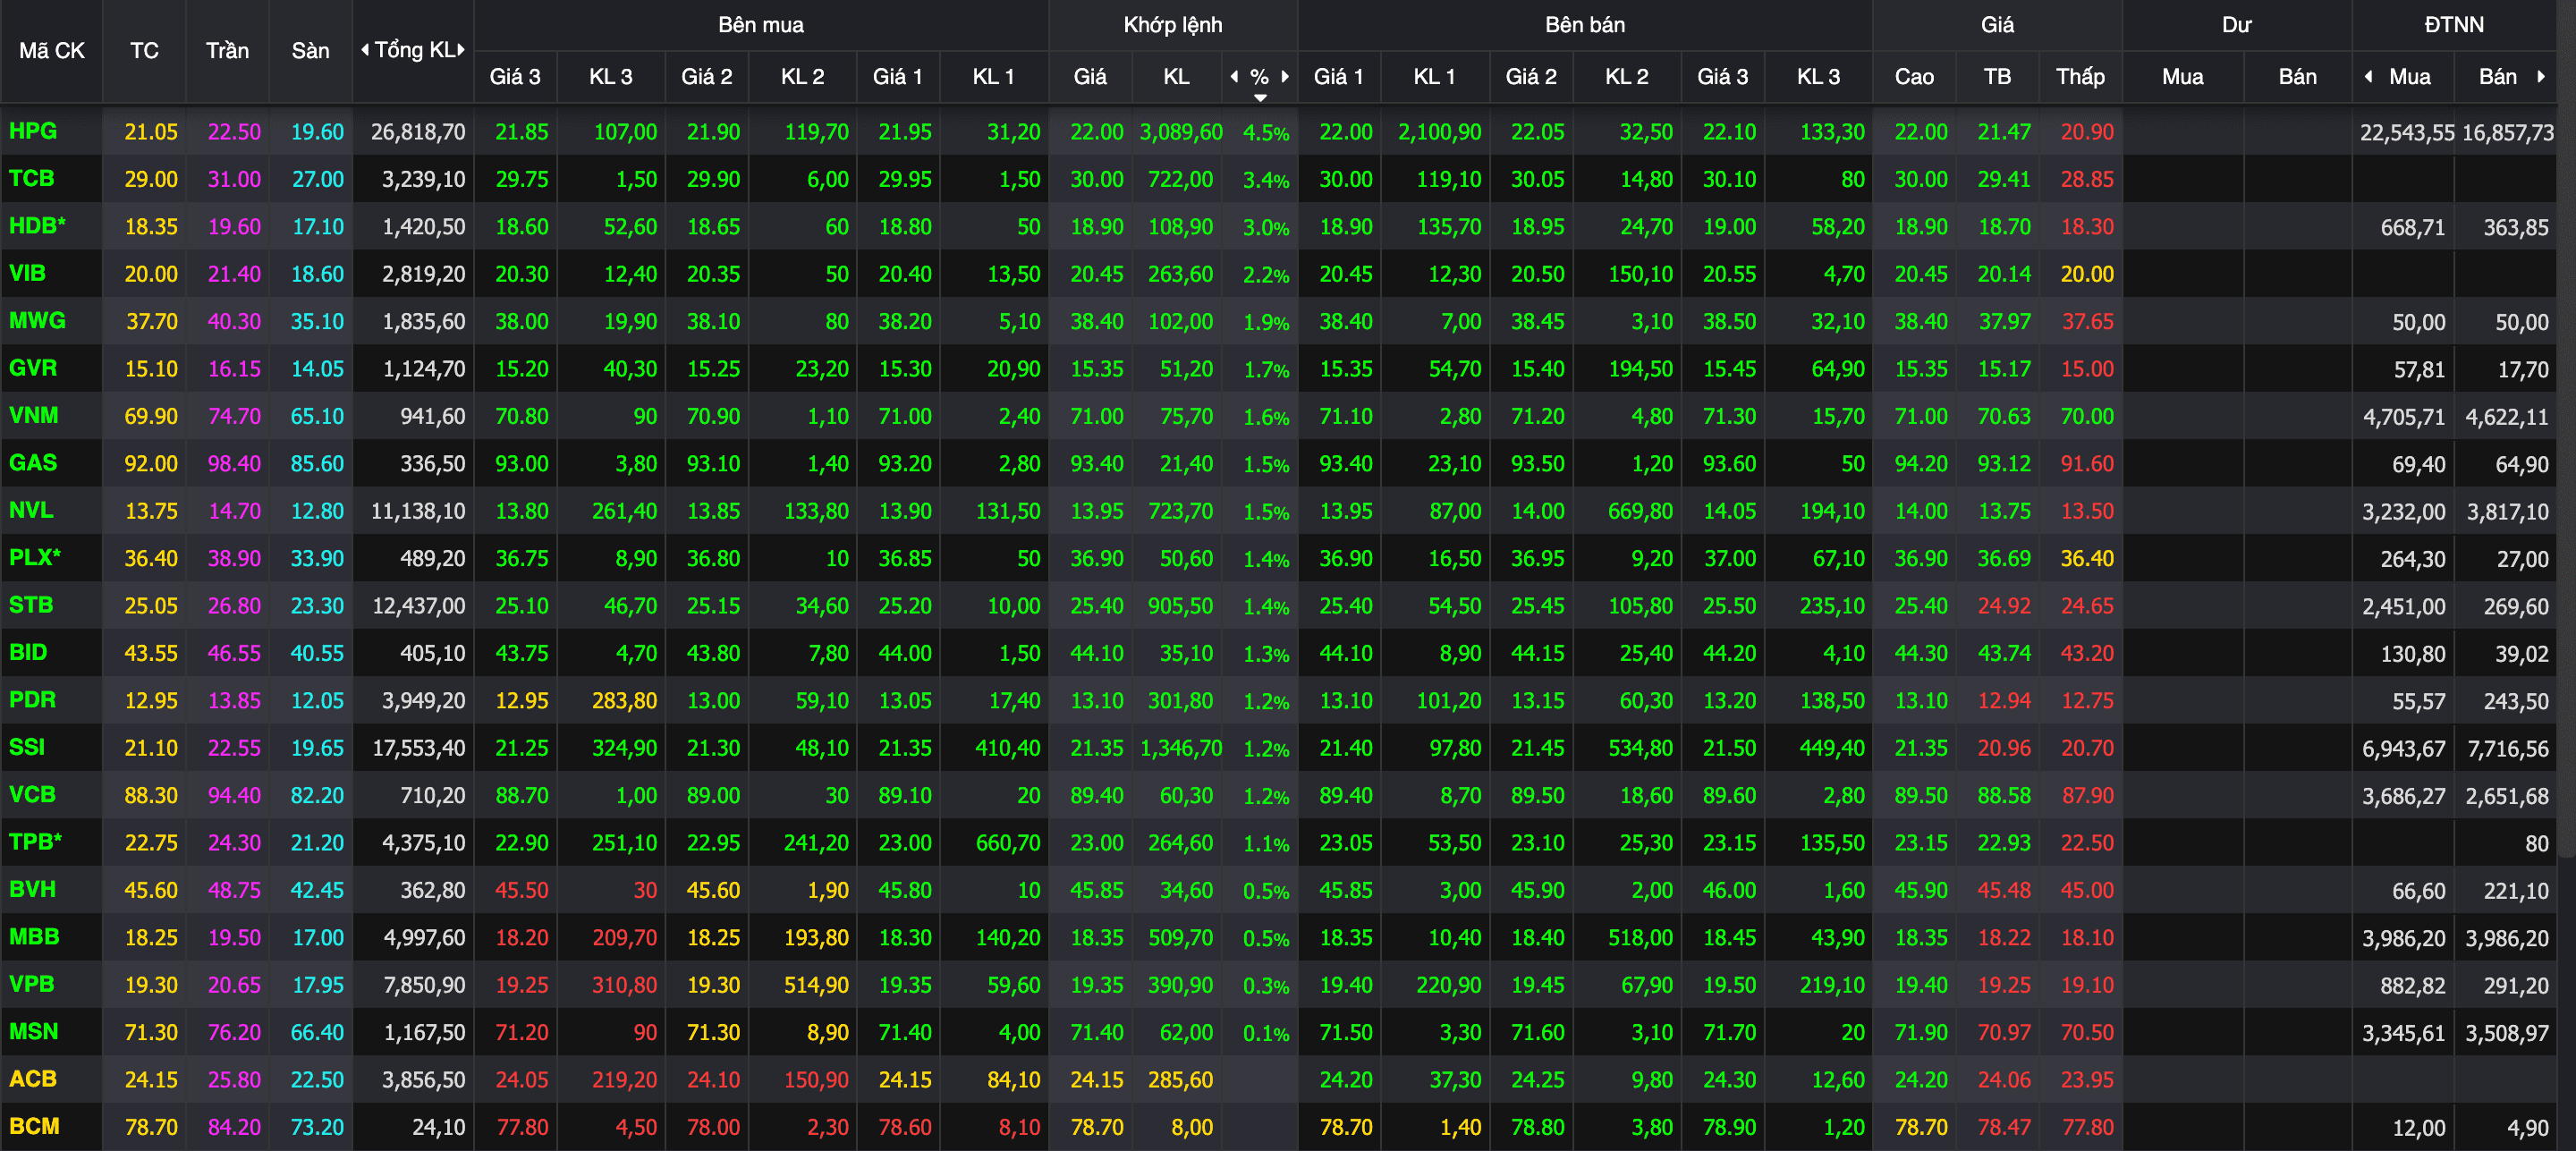Click the Bên mua group header
Image resolution: width=2576 pixels, height=1151 pixels.
click(761, 25)
